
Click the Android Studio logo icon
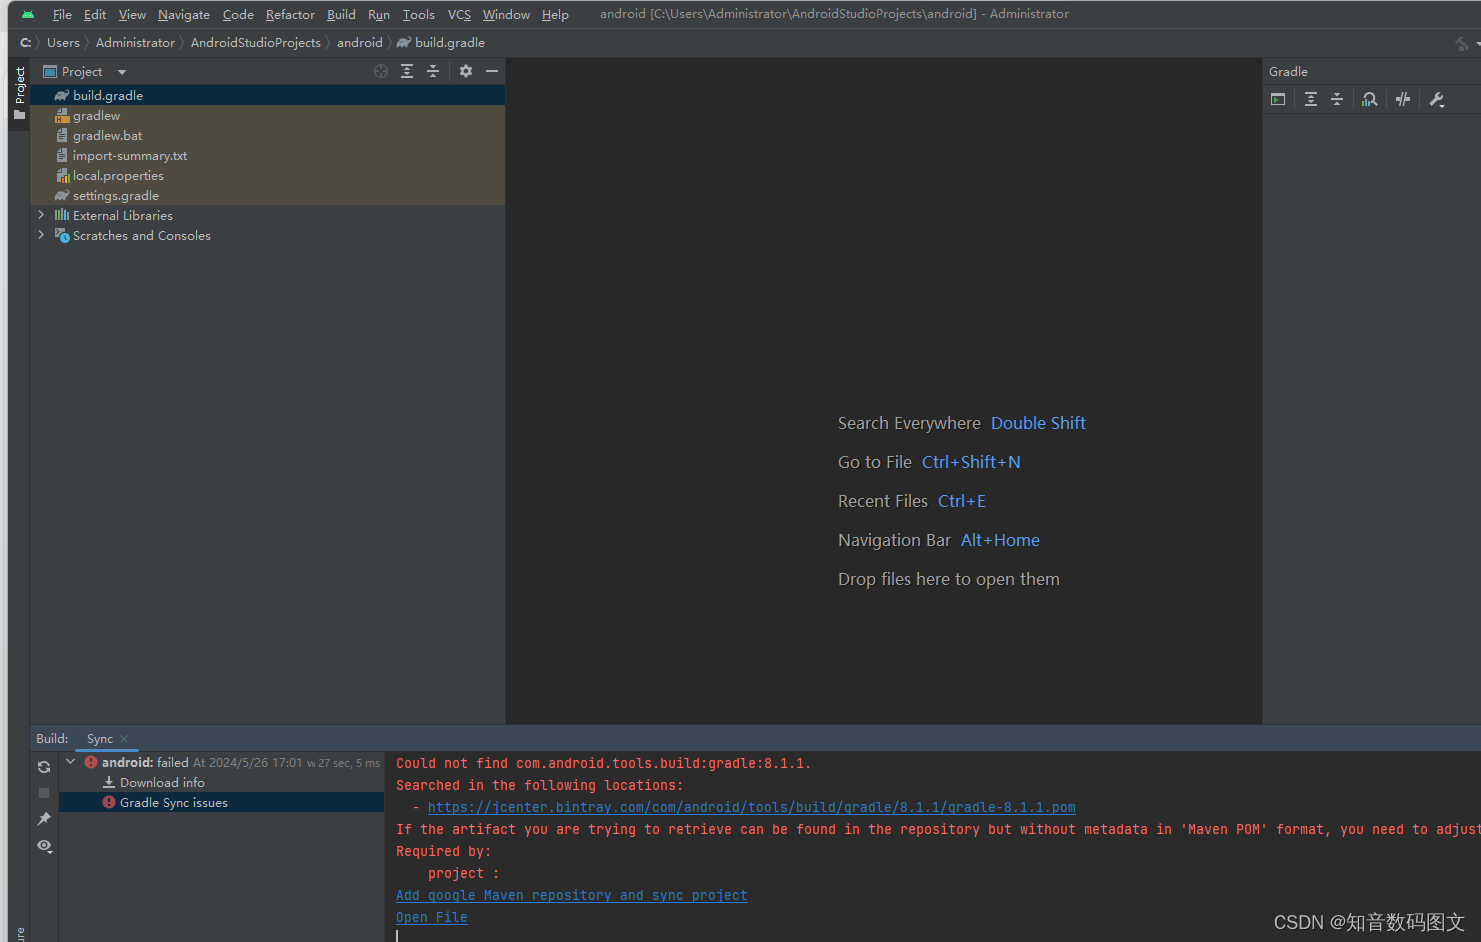point(28,14)
